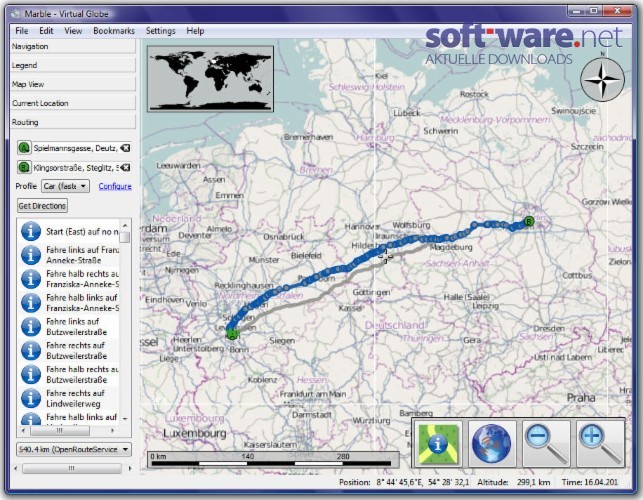Open the File menu
Screen dimensions: 643x500
tap(22, 31)
